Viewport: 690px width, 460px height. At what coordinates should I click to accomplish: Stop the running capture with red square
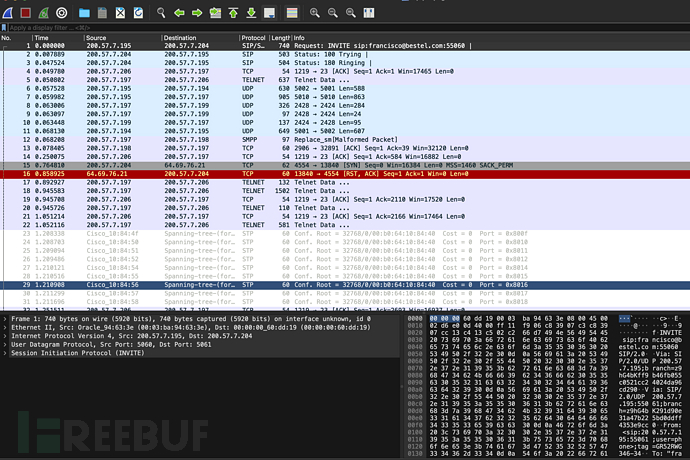pyautogui.click(x=26, y=13)
